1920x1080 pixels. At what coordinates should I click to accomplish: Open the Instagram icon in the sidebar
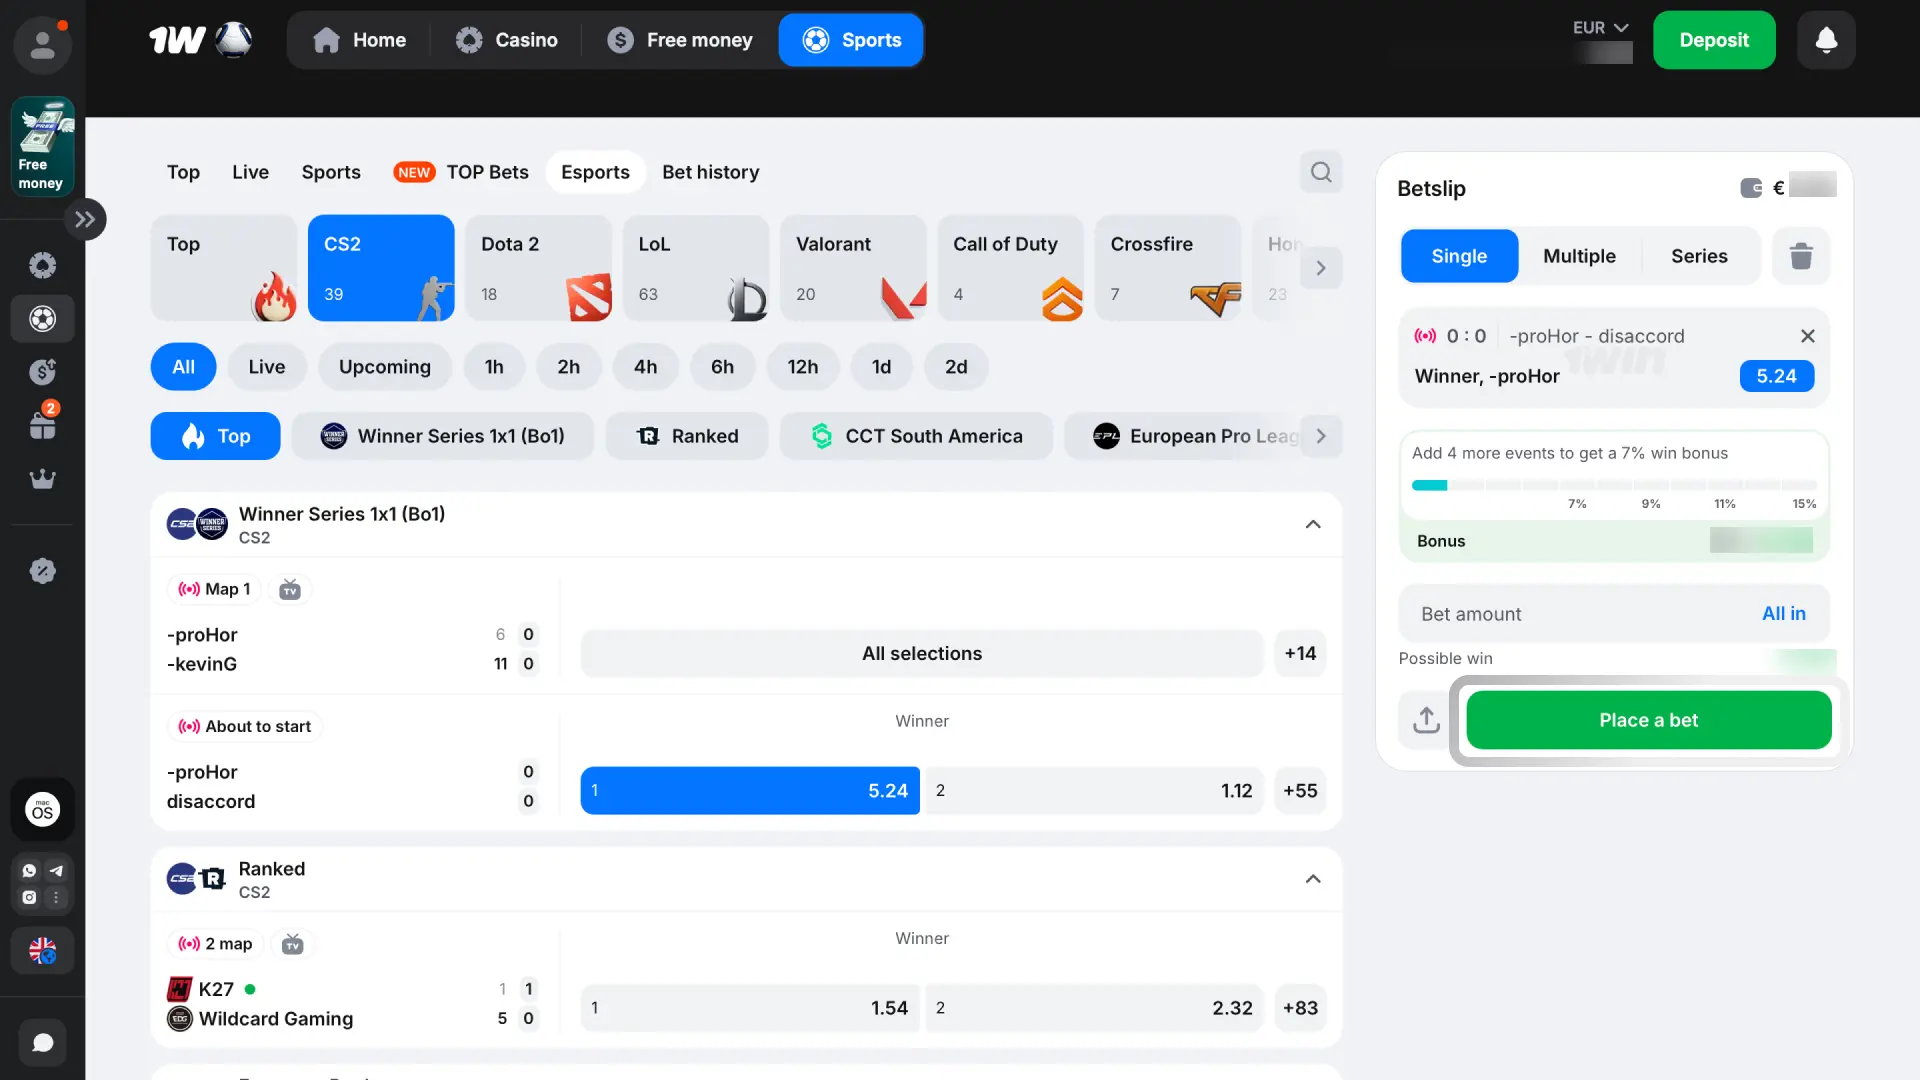click(29, 897)
